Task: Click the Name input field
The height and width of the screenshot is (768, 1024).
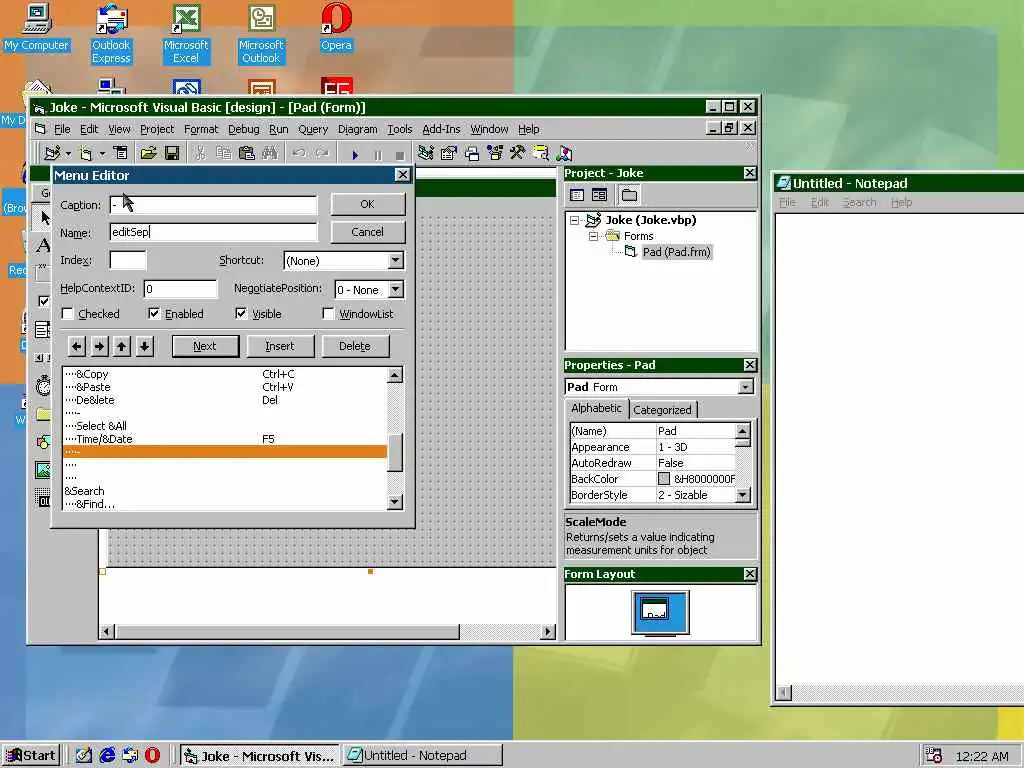Action: (214, 232)
